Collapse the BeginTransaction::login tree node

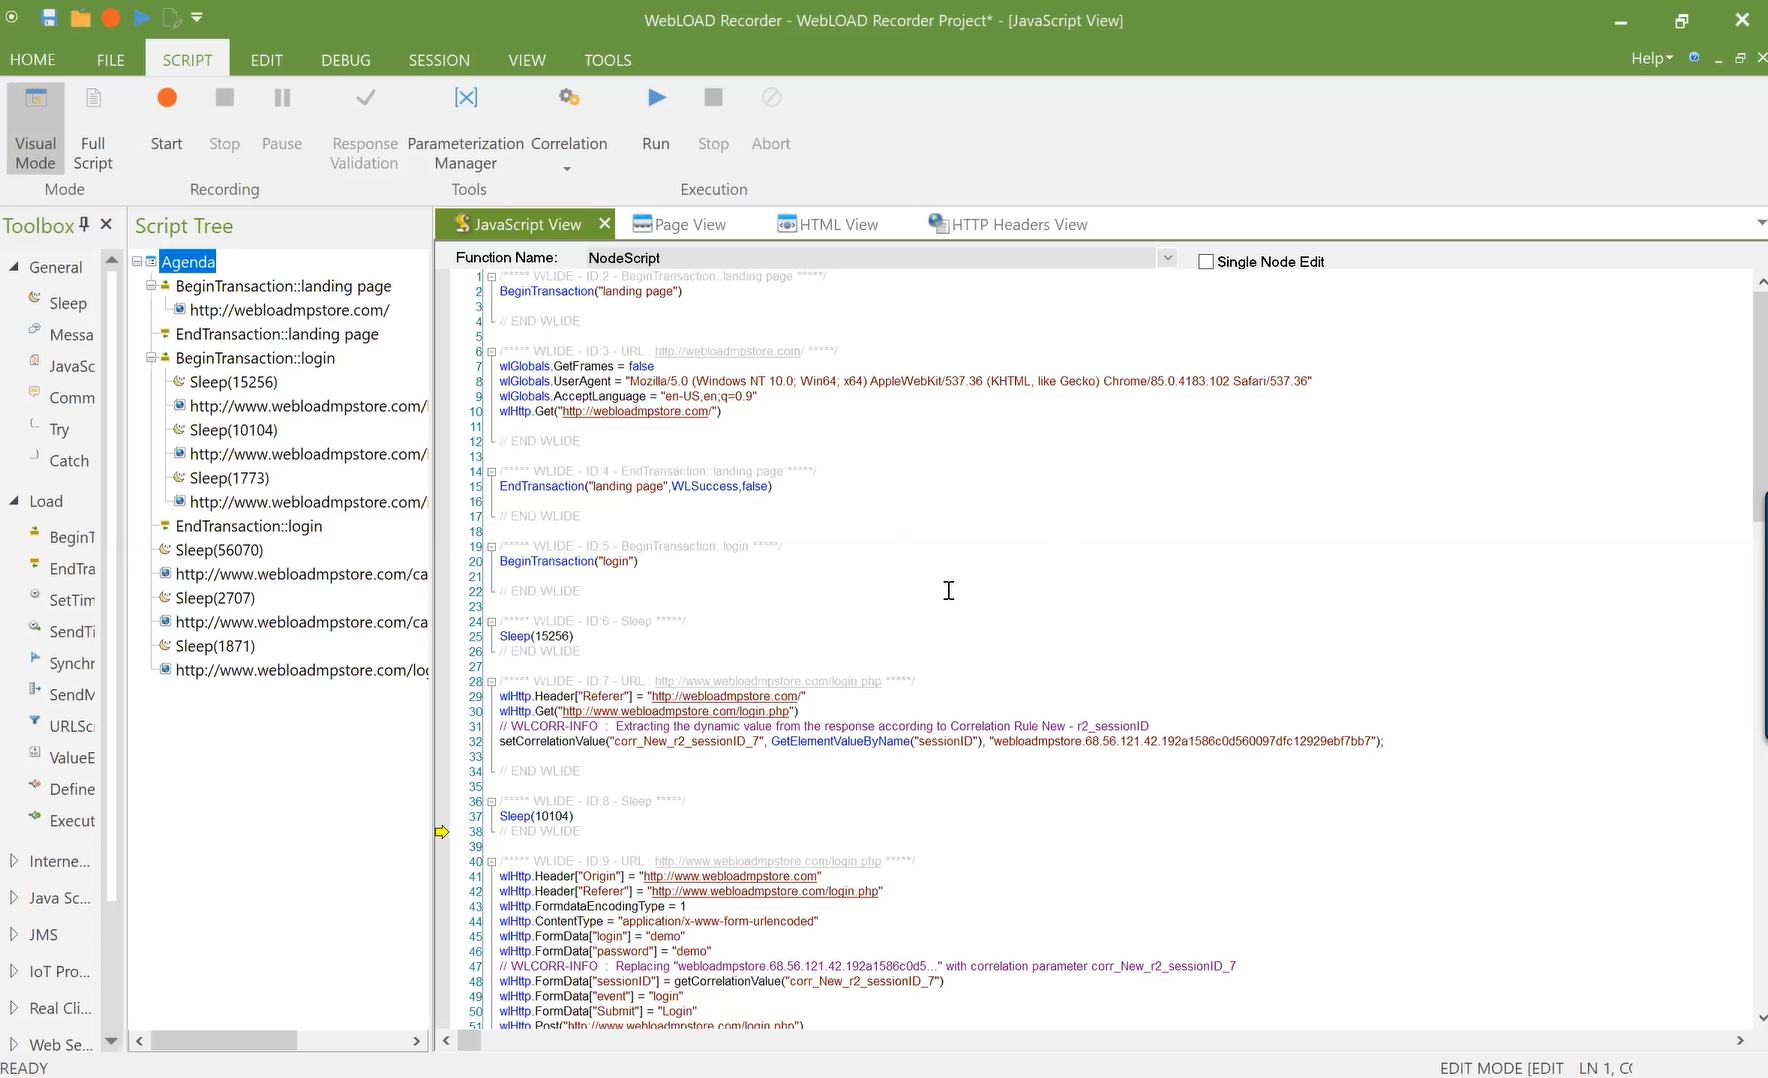(x=151, y=358)
